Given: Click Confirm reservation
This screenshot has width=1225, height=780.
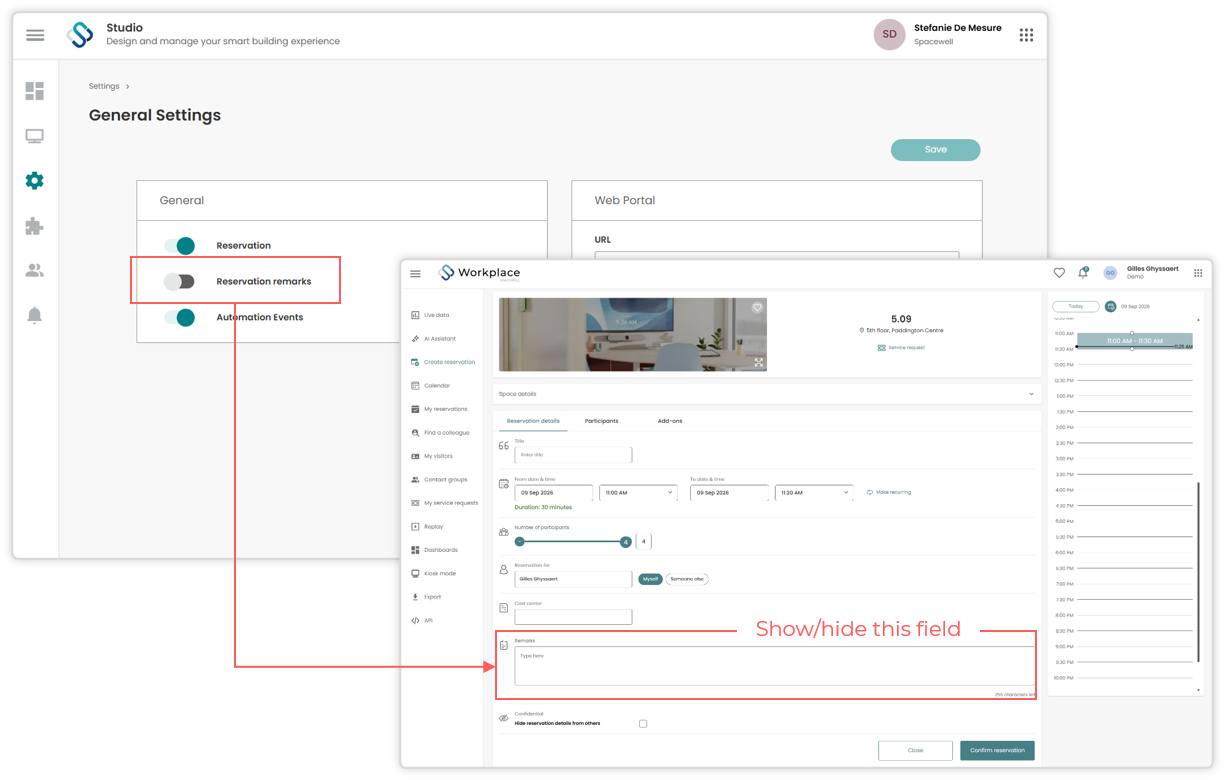Looking at the screenshot, I should 997,750.
